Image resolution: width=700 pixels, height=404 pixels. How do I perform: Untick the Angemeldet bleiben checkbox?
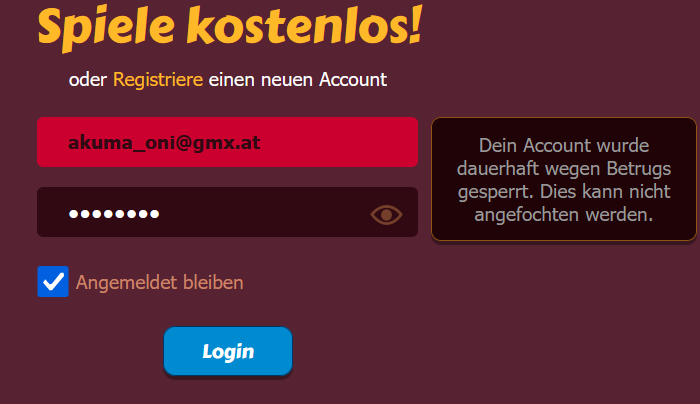click(53, 281)
